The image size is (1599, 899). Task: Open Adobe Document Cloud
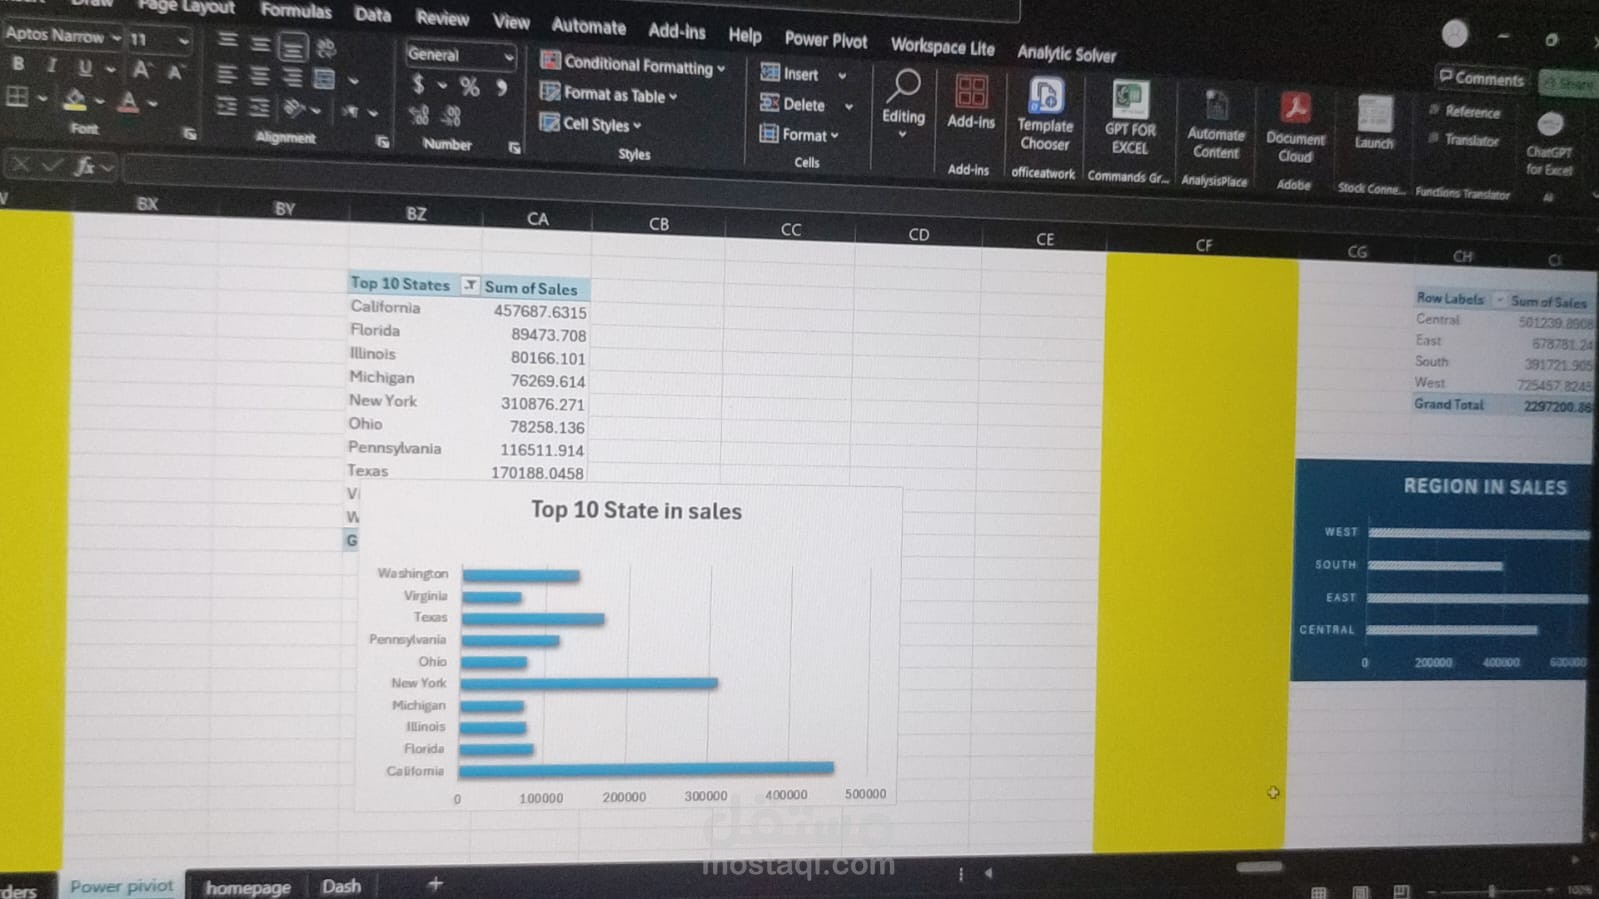tap(1295, 127)
